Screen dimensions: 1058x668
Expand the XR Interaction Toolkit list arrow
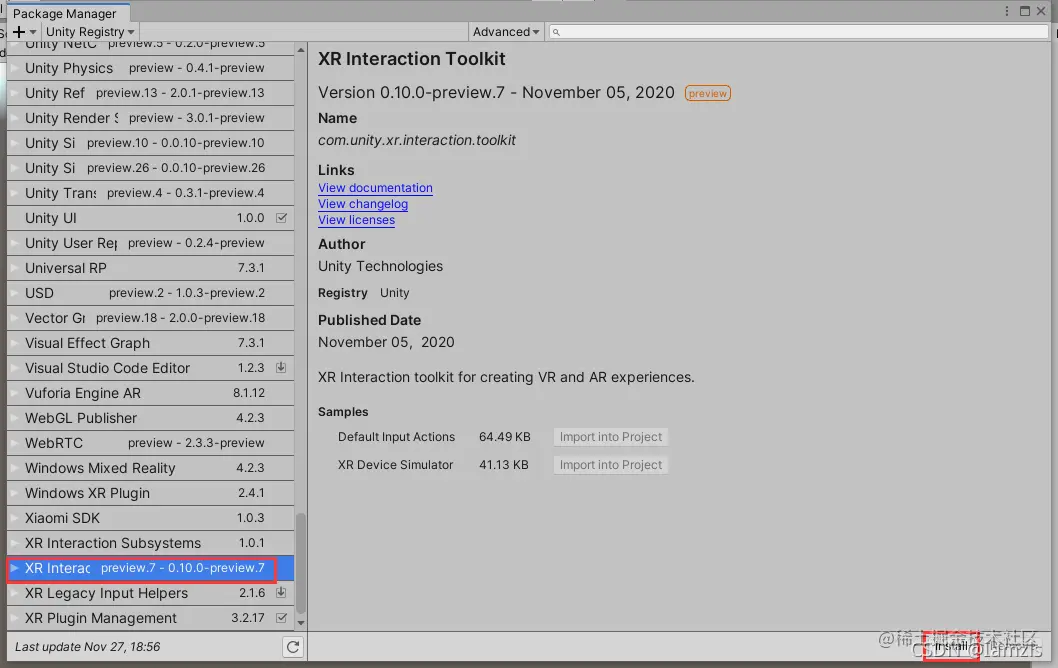pos(14,568)
